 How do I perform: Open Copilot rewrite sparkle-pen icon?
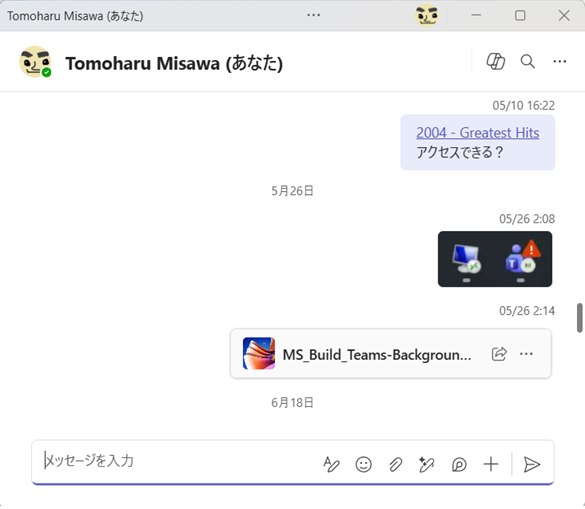(427, 464)
